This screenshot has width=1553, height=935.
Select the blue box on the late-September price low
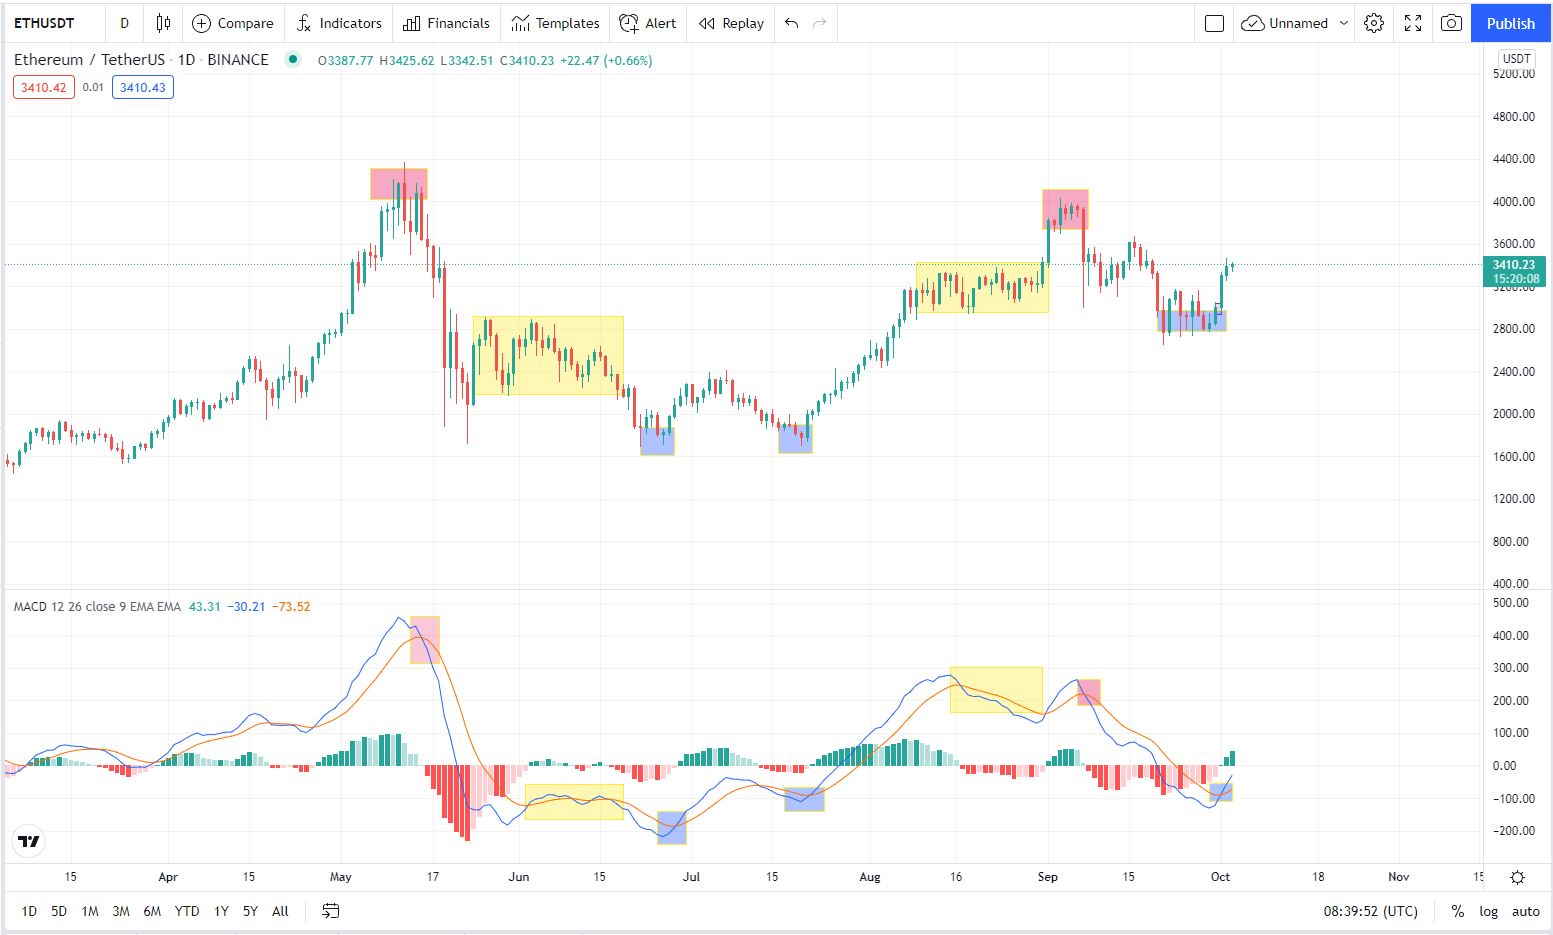tap(1192, 321)
